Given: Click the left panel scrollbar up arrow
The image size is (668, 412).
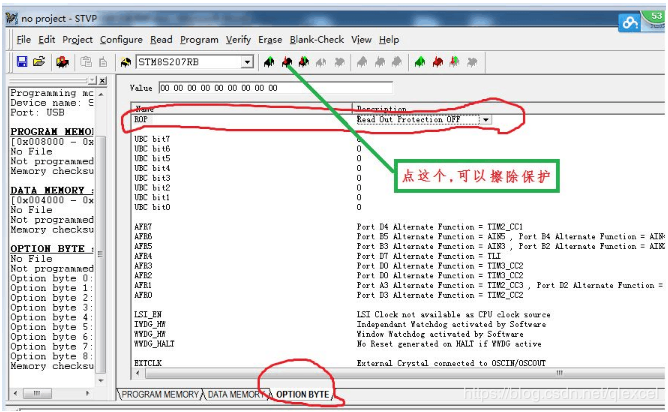Looking at the screenshot, I should click(101, 94).
